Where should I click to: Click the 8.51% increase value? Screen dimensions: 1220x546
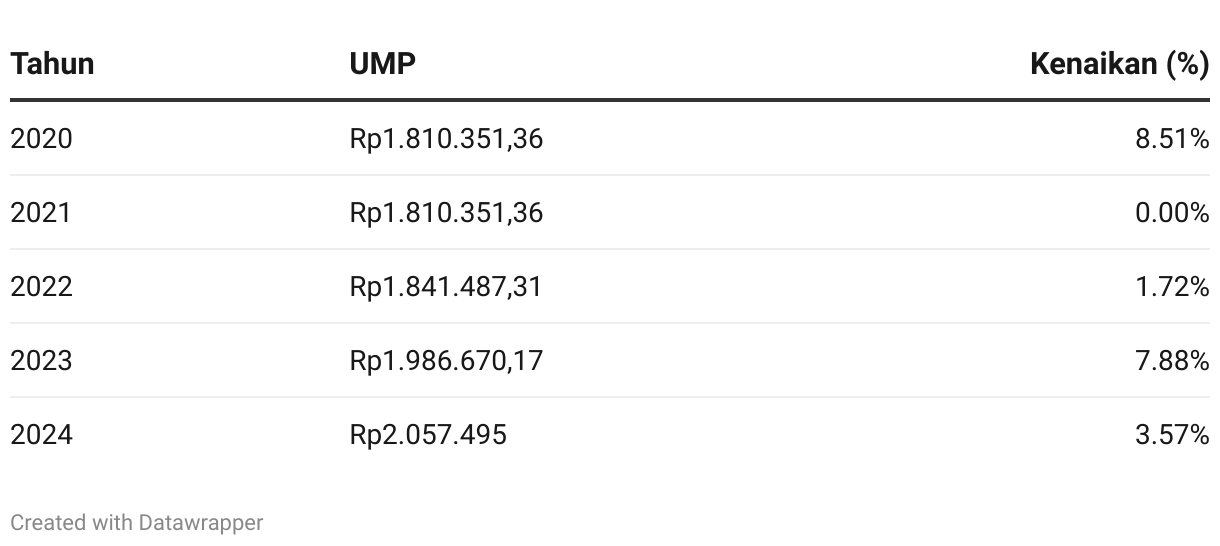[x=1172, y=138]
